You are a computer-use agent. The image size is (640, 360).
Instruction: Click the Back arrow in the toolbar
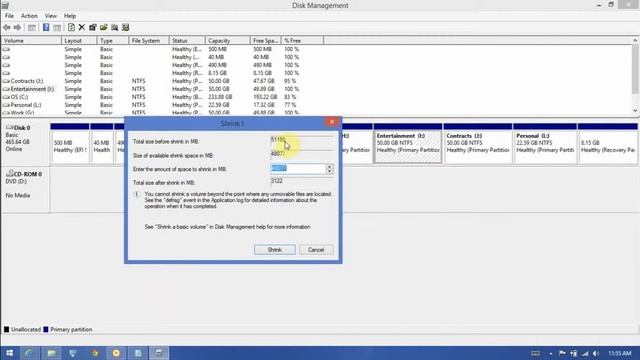click(7, 27)
